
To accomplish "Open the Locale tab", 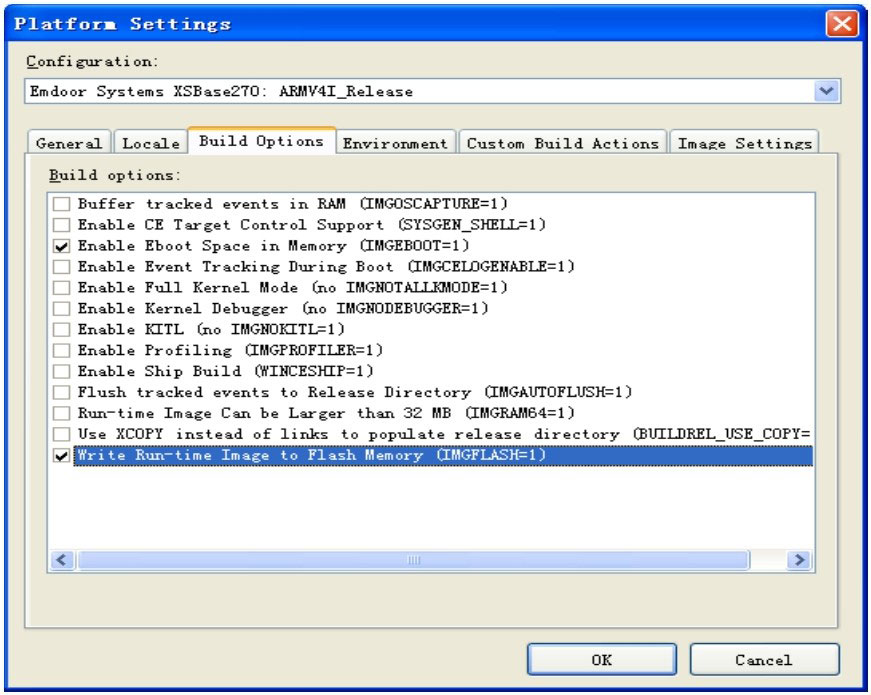I will [x=151, y=143].
